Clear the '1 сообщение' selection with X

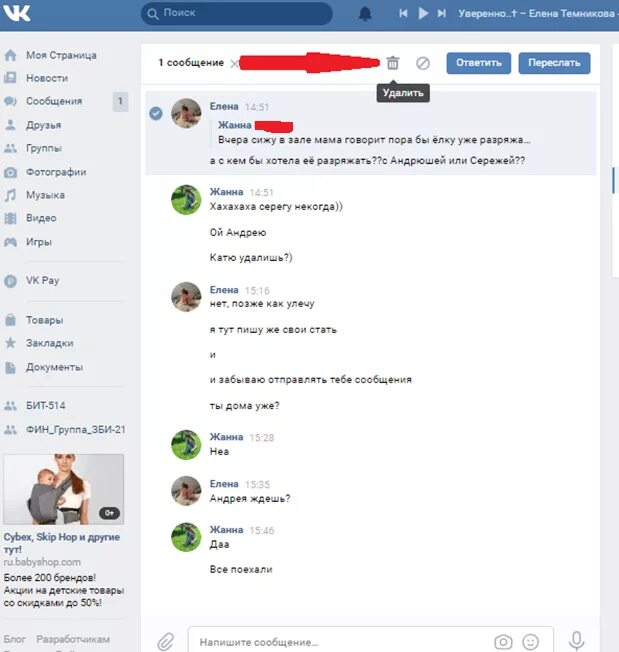coord(234,64)
